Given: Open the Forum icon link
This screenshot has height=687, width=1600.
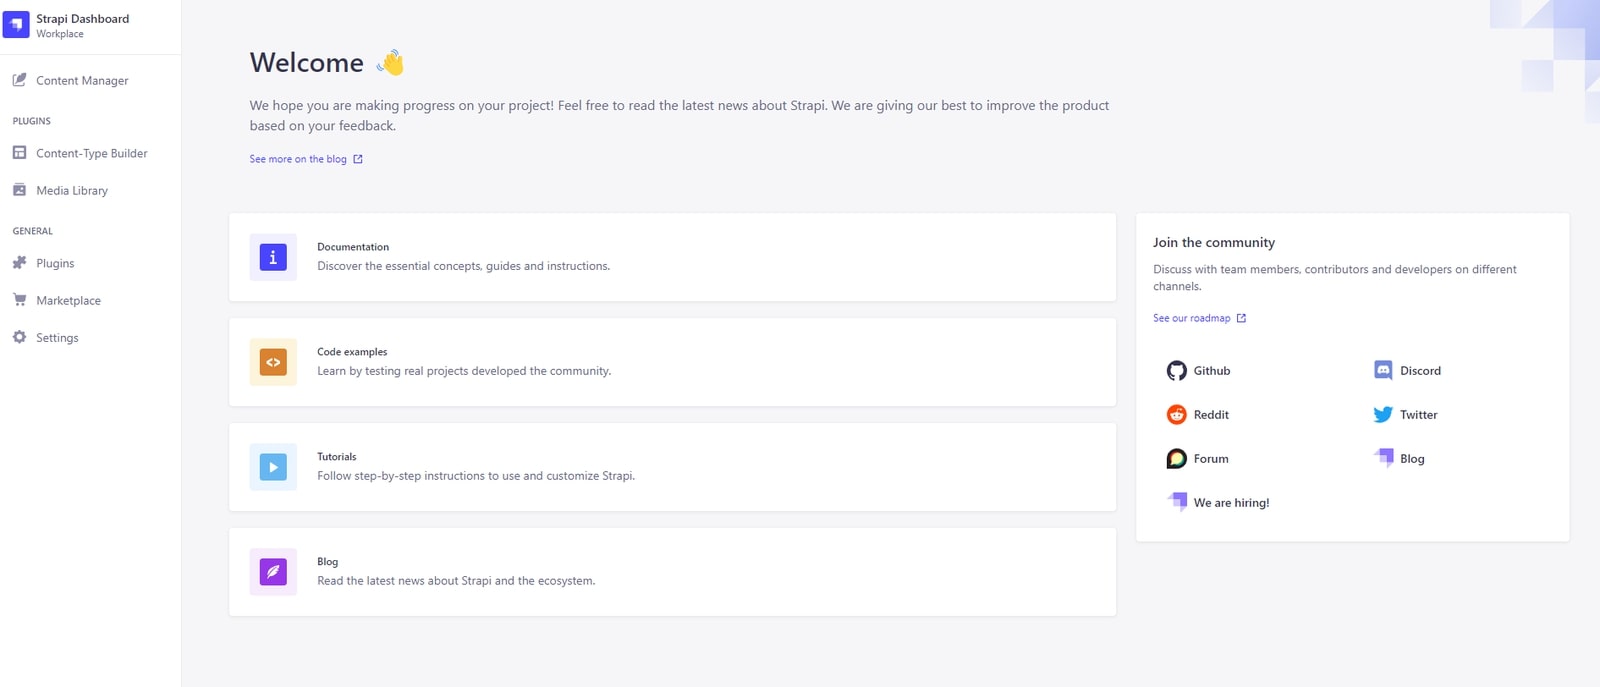Looking at the screenshot, I should pos(1176,459).
